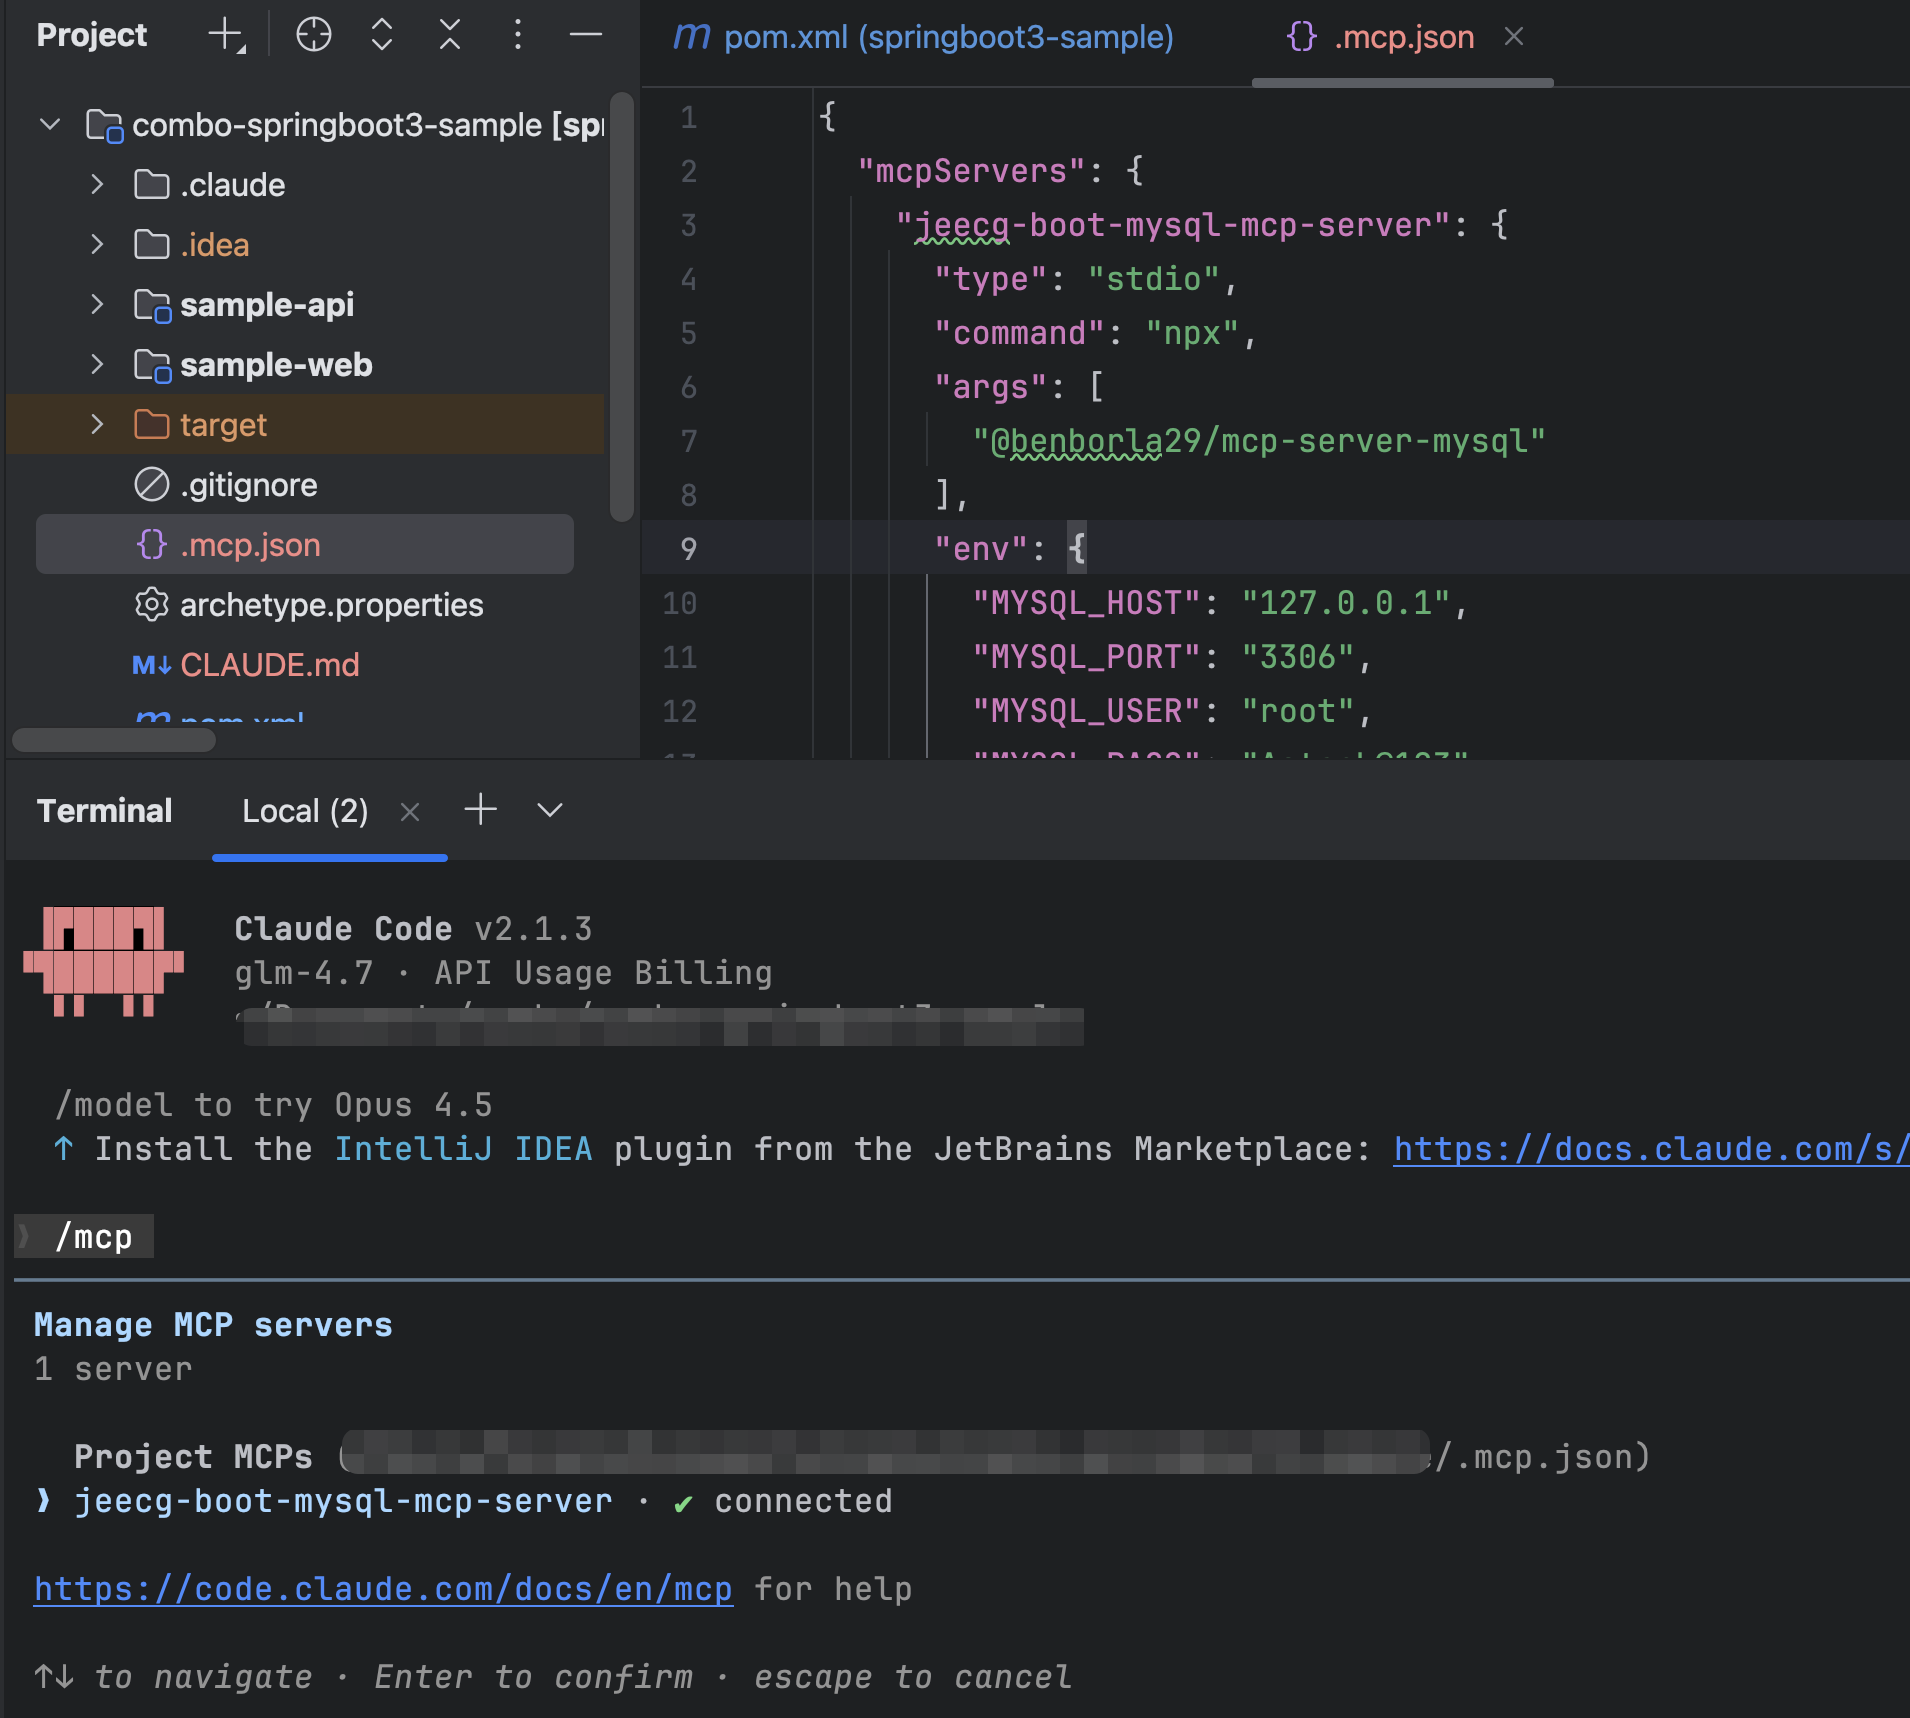Hide the Project panel with minimize icon

tap(585, 35)
